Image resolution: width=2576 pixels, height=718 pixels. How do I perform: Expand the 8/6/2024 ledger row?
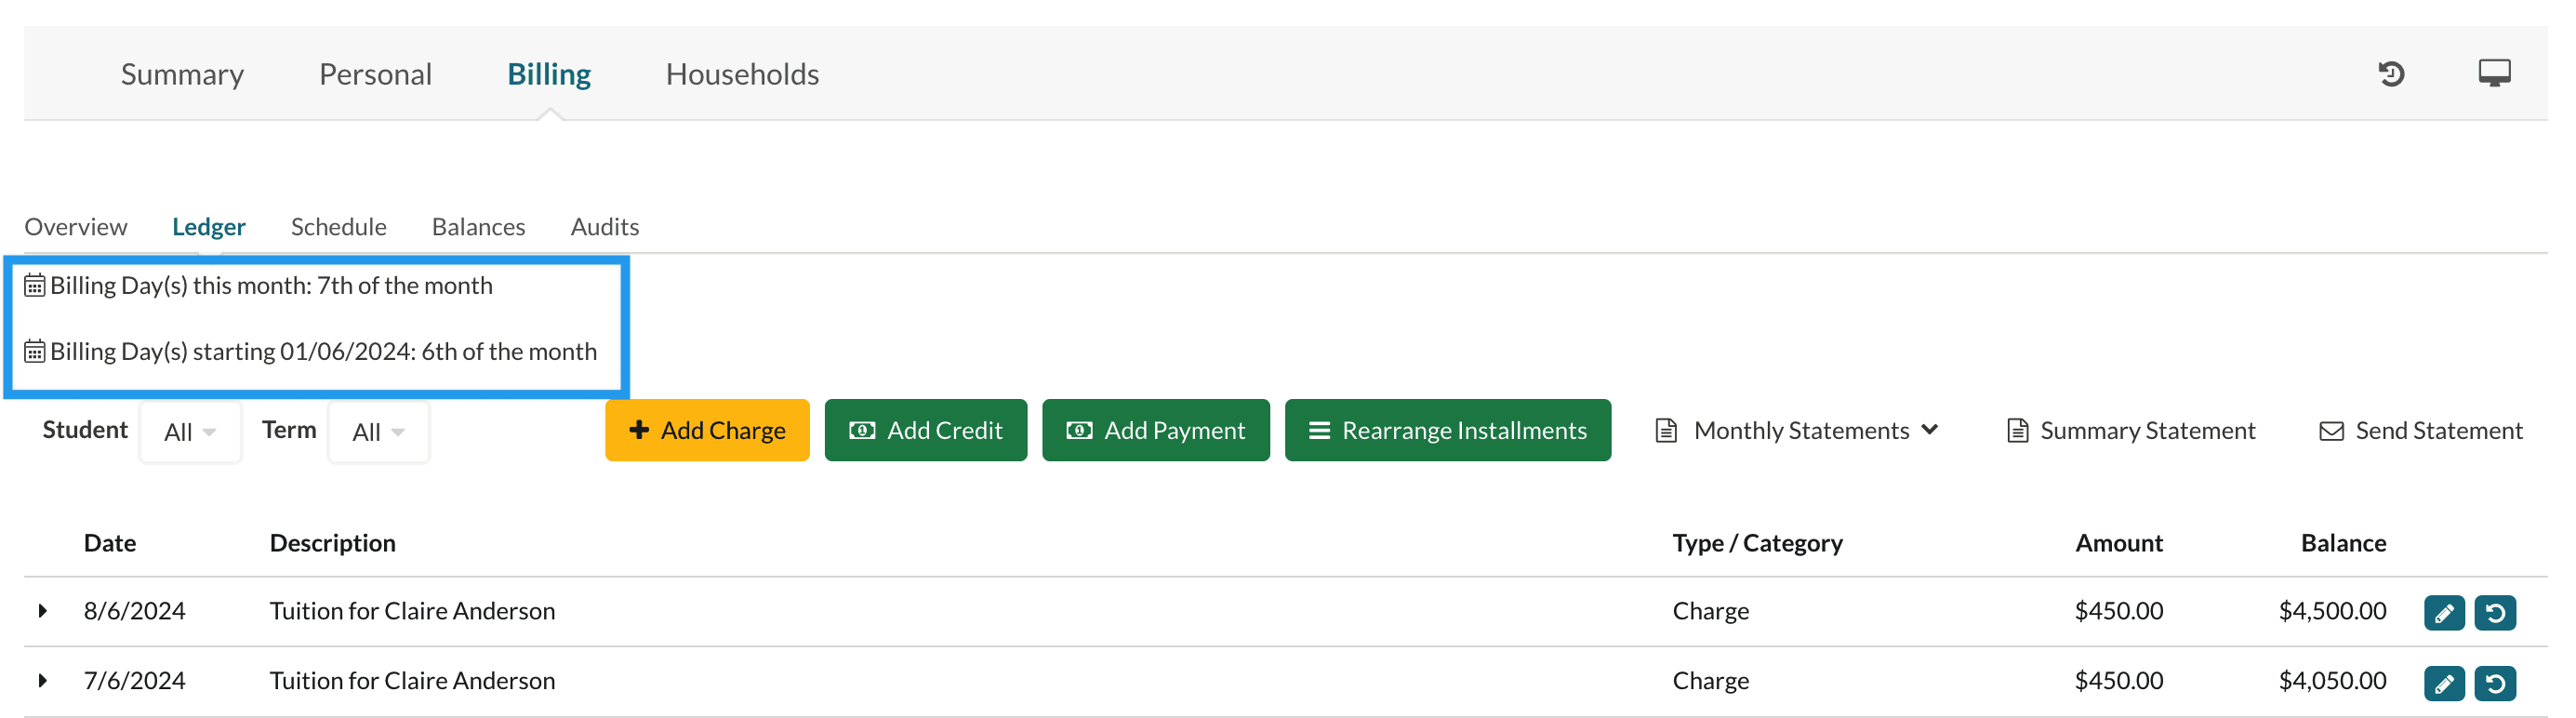[42, 611]
